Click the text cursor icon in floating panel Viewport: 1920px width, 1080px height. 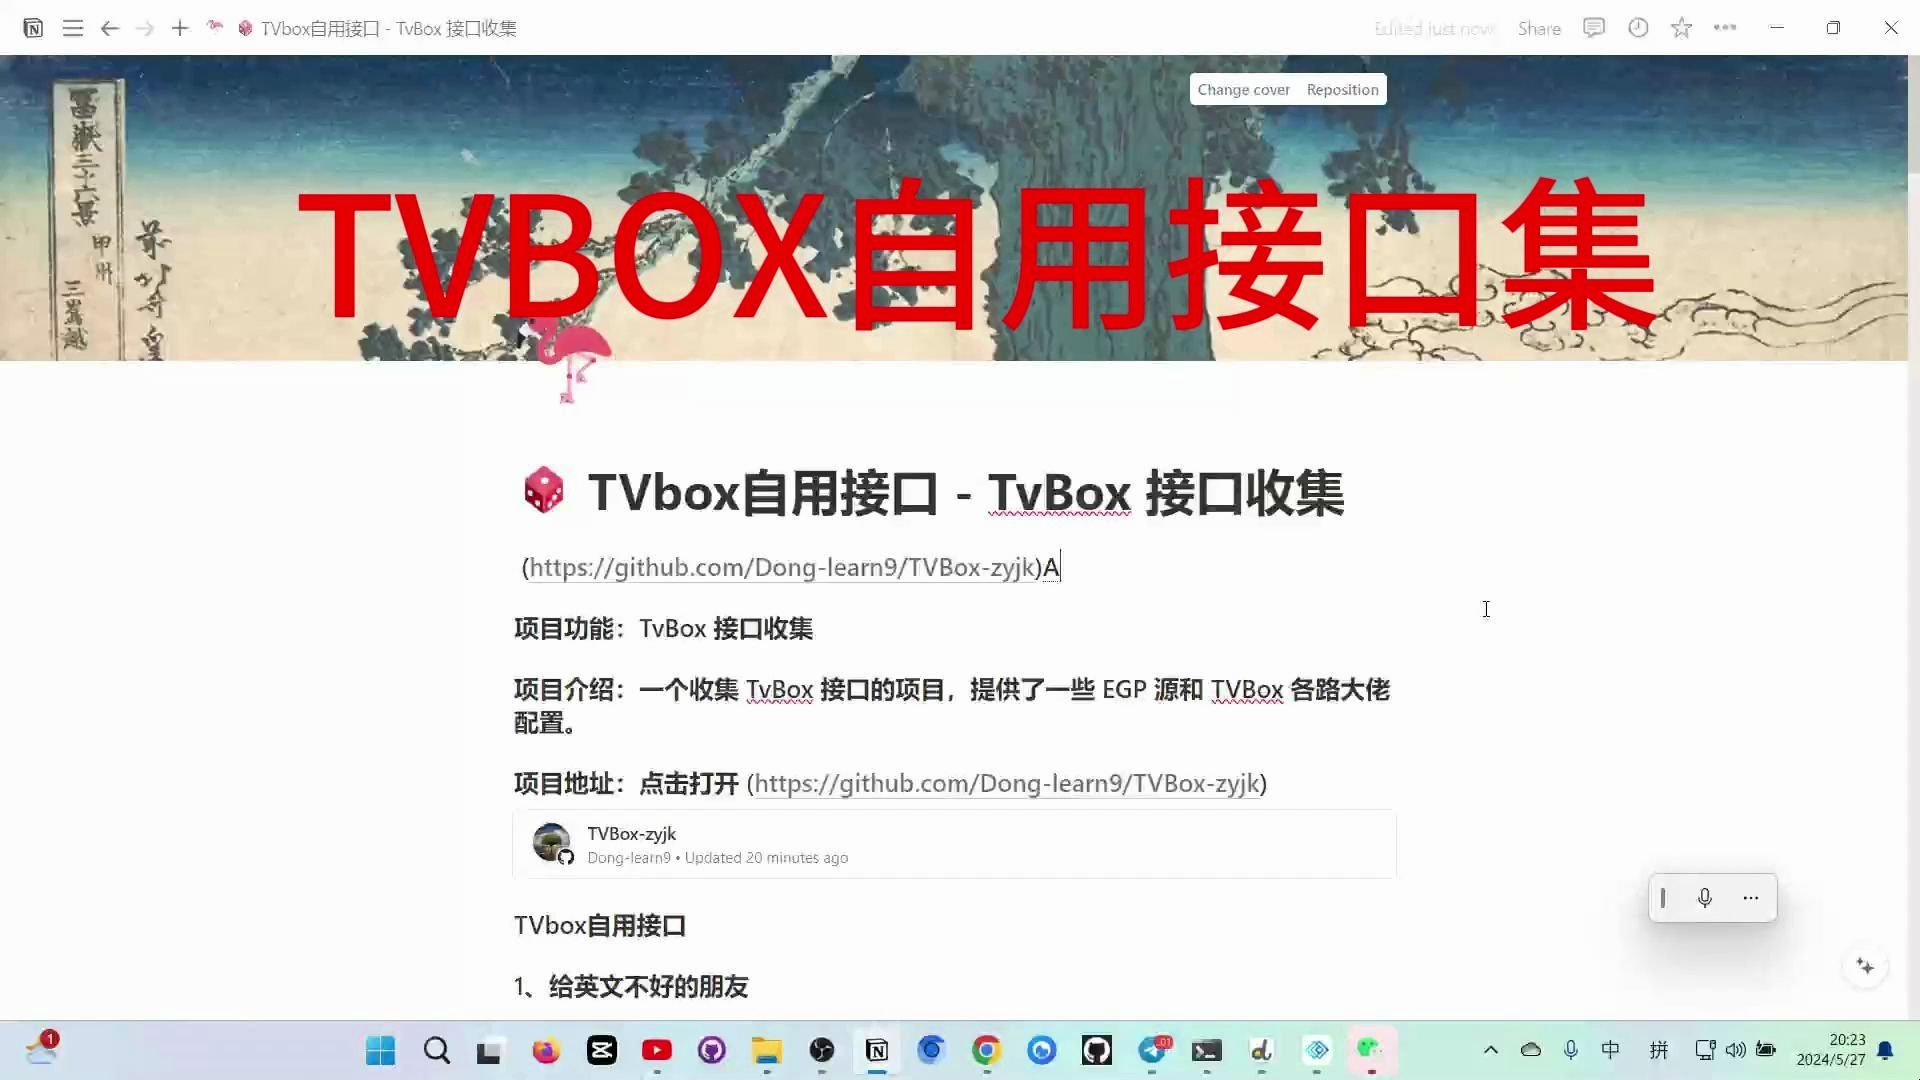pyautogui.click(x=1663, y=898)
